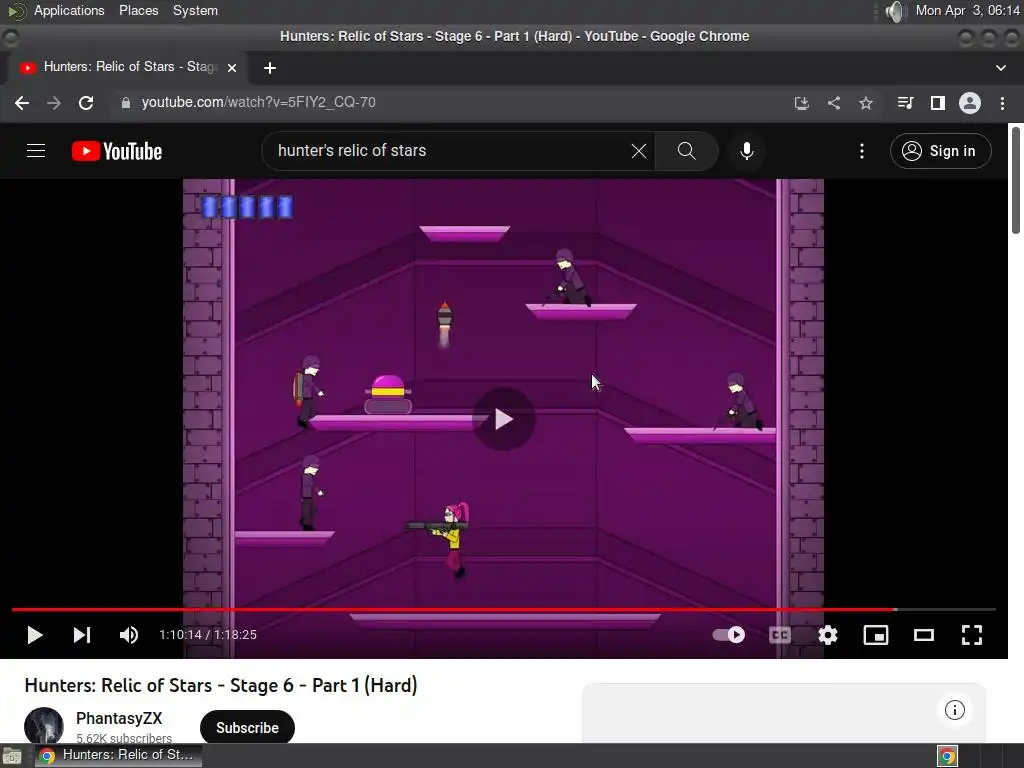Open a new Chrome tab
The image size is (1024, 768).
[270, 68]
